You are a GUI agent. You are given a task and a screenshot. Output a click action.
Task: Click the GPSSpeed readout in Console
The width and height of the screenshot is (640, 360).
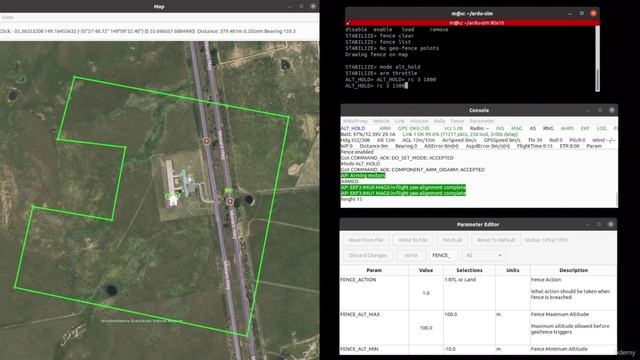pos(502,140)
